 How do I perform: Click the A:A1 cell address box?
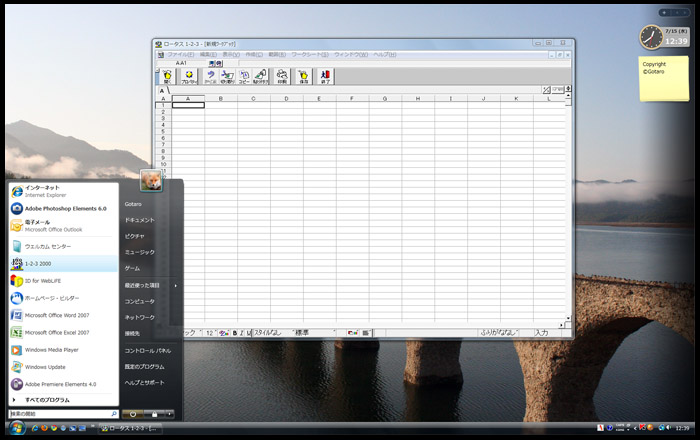click(182, 63)
